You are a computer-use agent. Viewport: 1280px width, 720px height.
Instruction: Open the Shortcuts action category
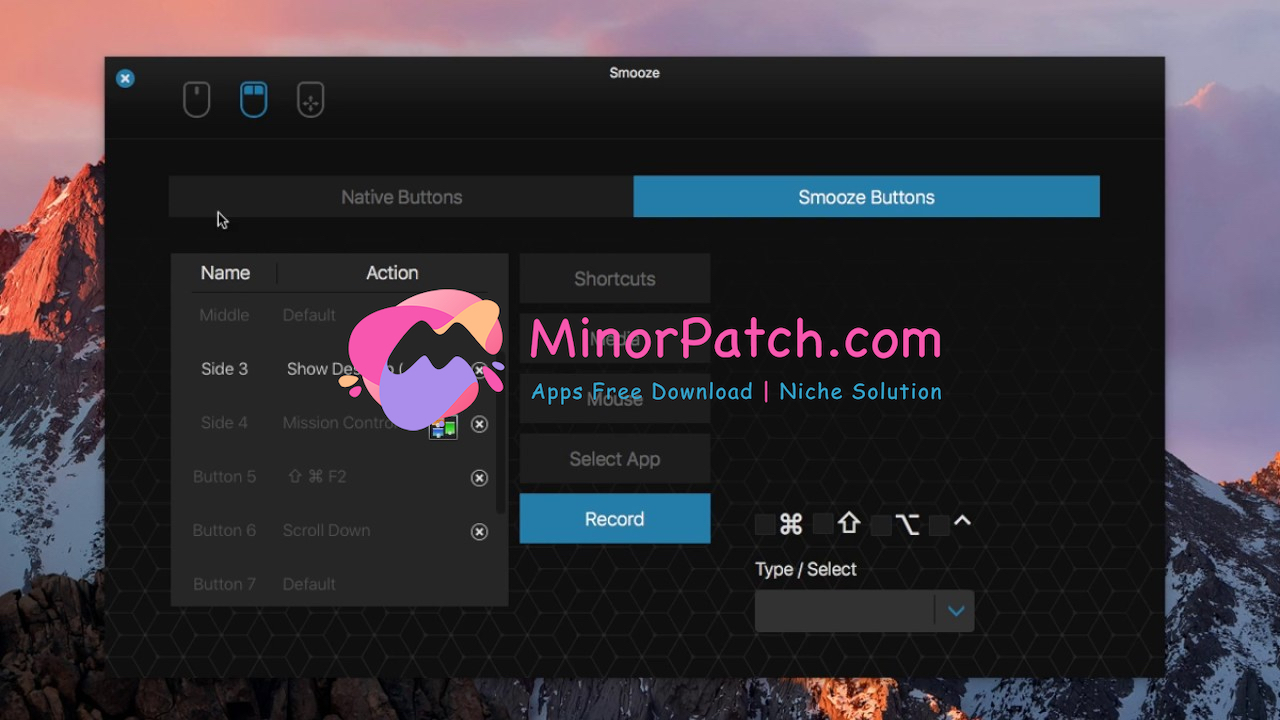615,279
